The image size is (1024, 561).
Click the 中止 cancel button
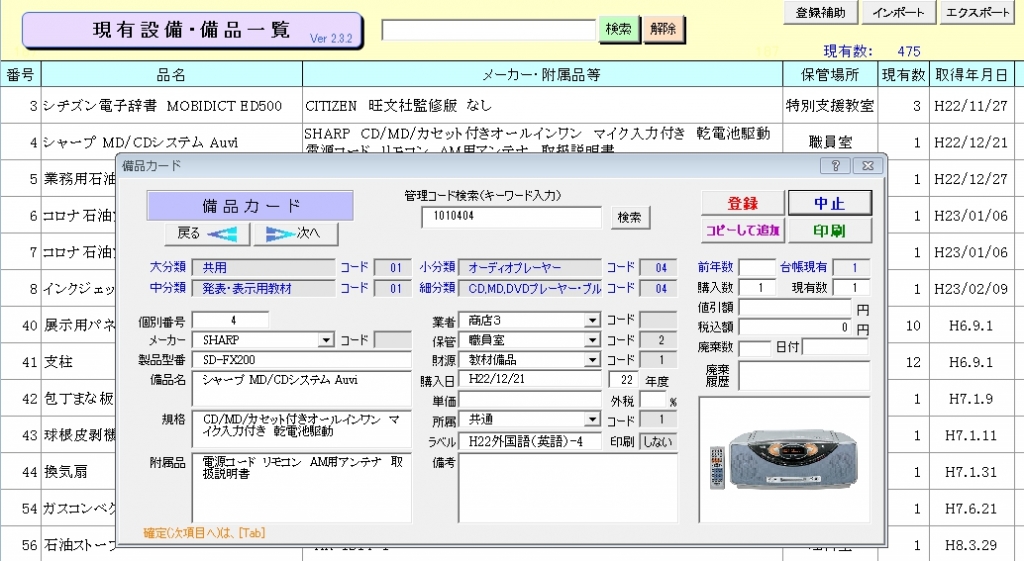point(829,203)
